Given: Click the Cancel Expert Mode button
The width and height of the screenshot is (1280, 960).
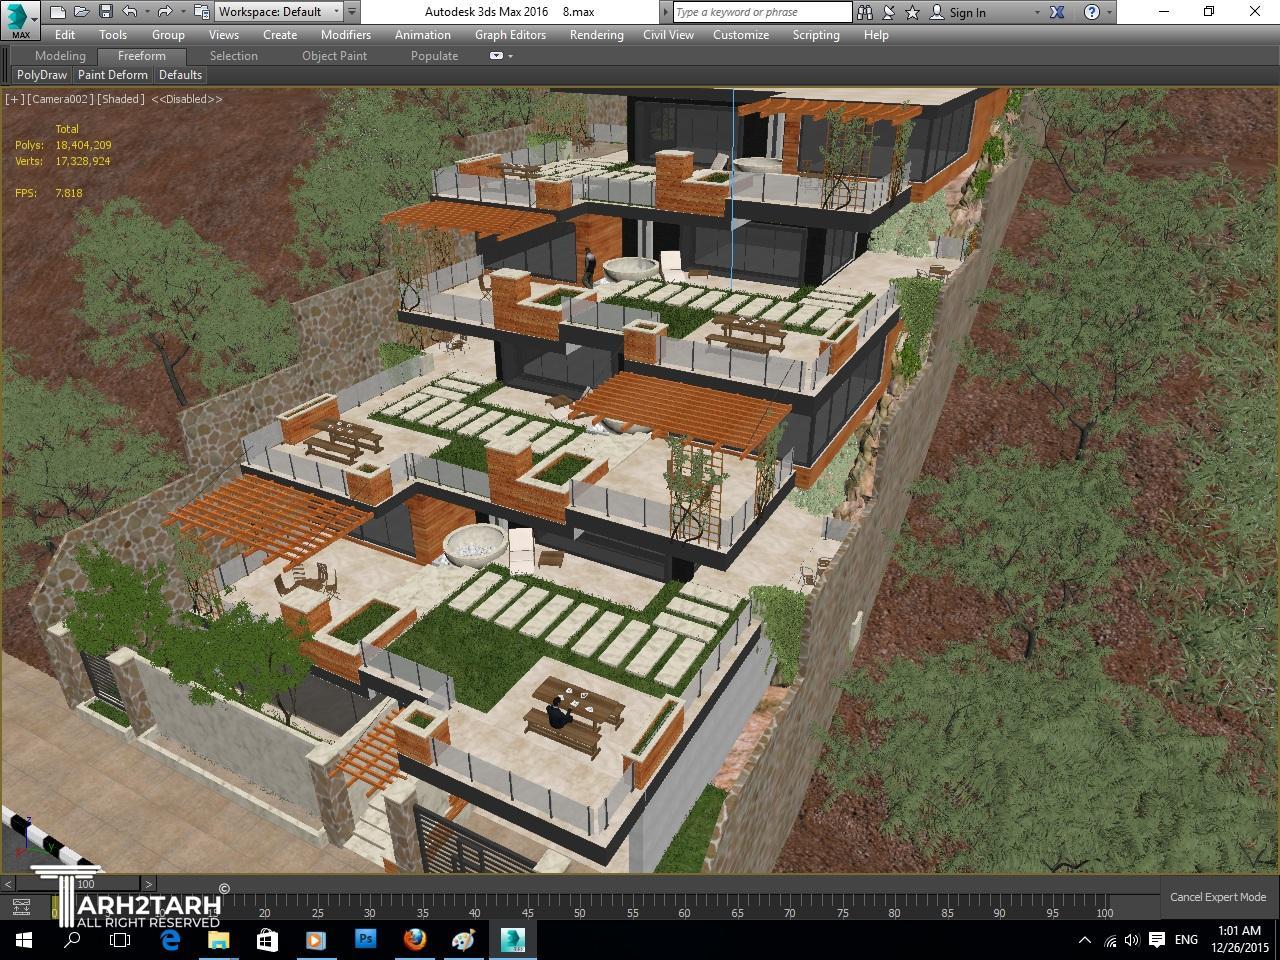Looking at the screenshot, I should point(1217,897).
